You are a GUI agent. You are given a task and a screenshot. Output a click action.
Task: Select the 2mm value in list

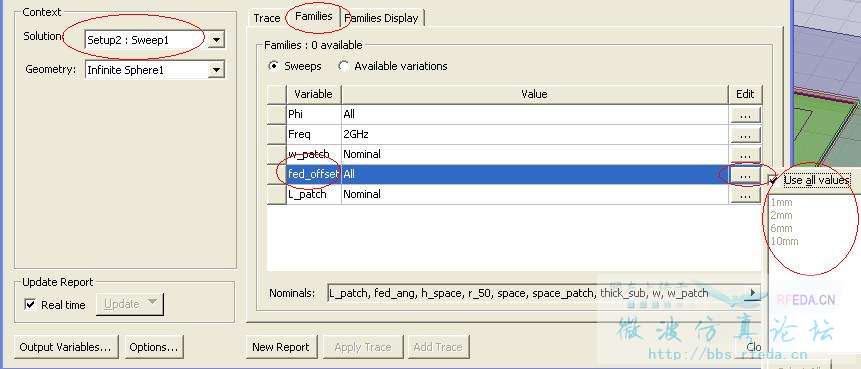click(781, 215)
